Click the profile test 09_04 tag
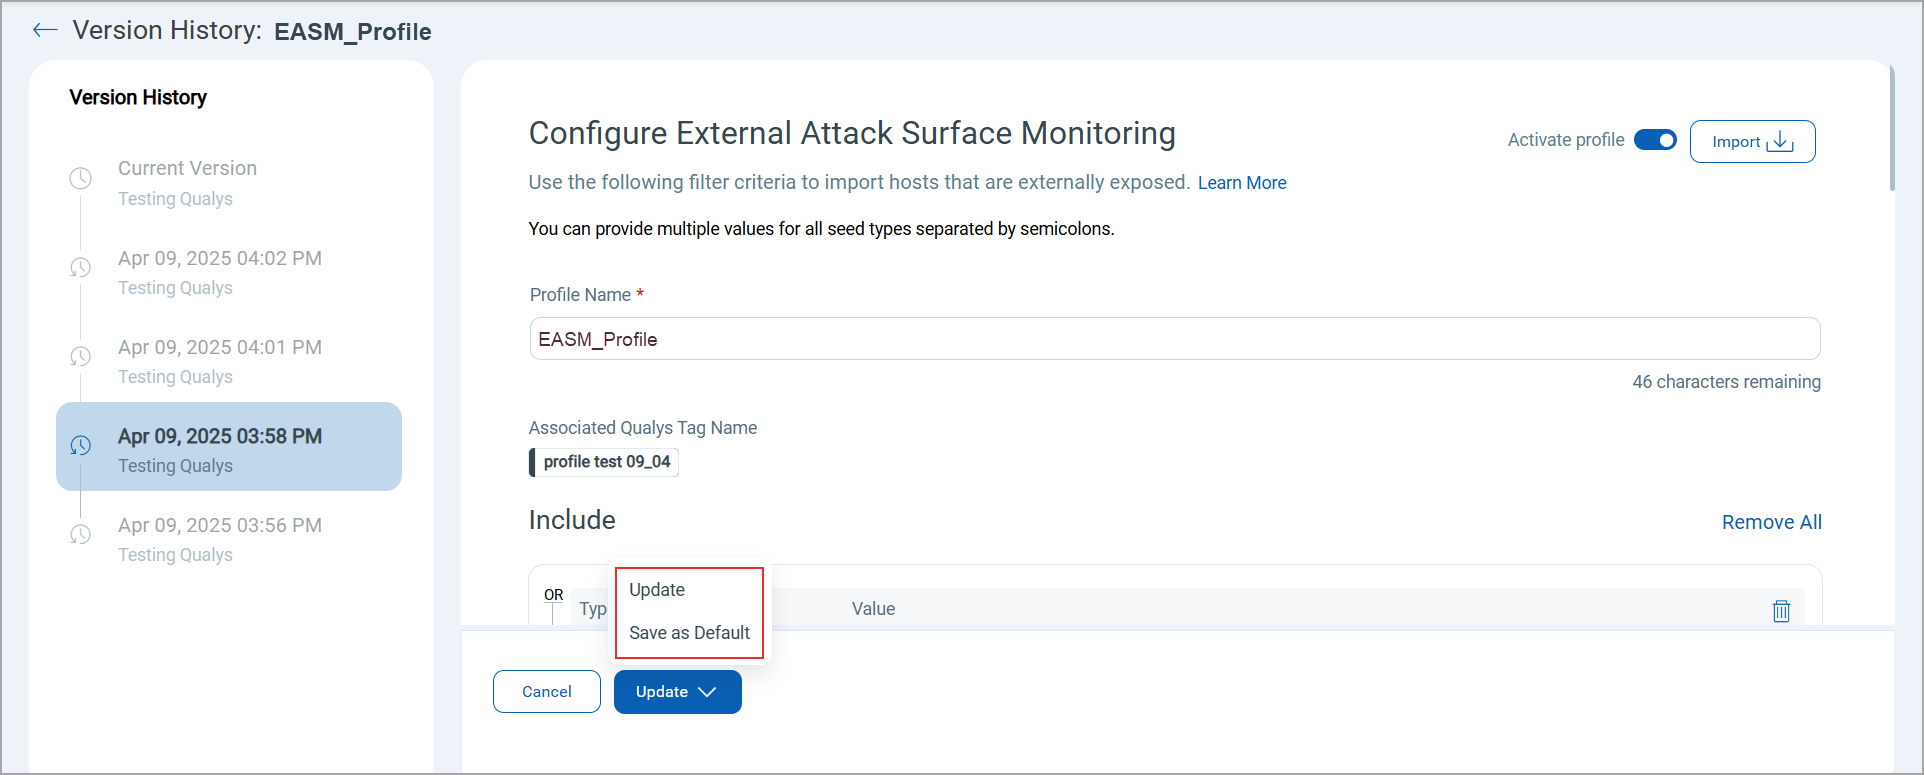1924x775 pixels. [606, 462]
